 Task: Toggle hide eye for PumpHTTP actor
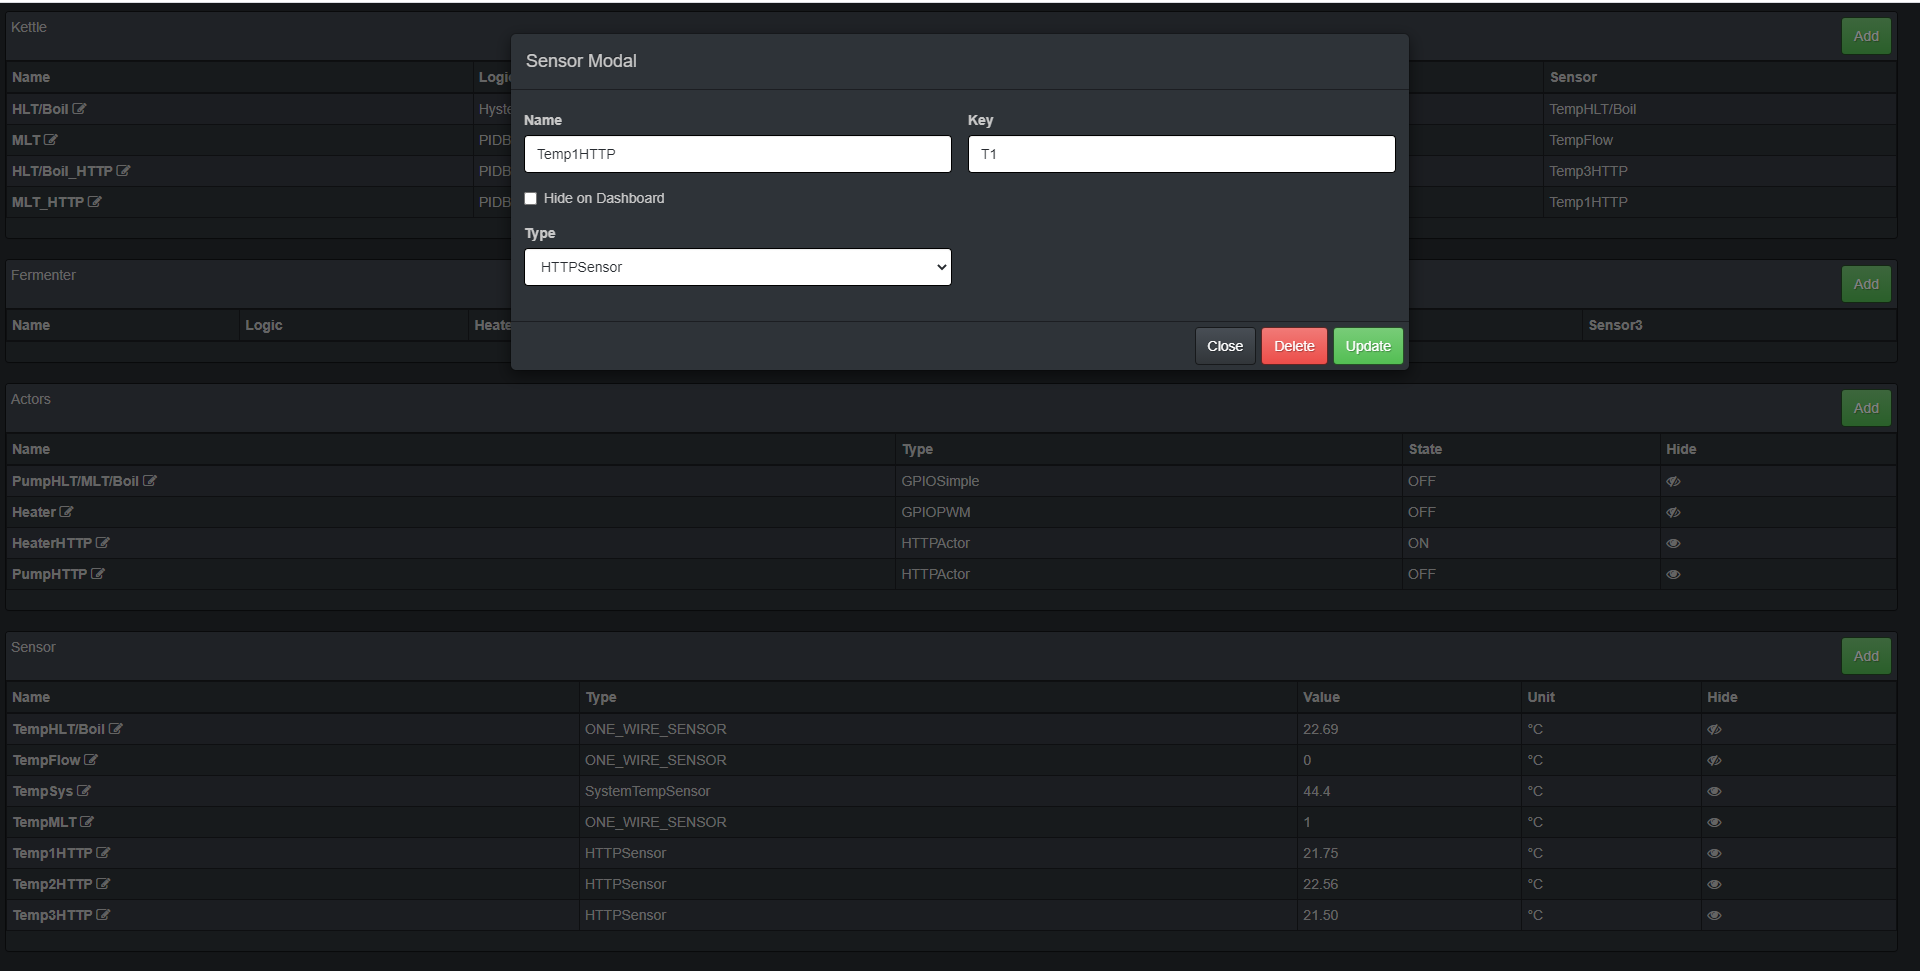pos(1673,574)
